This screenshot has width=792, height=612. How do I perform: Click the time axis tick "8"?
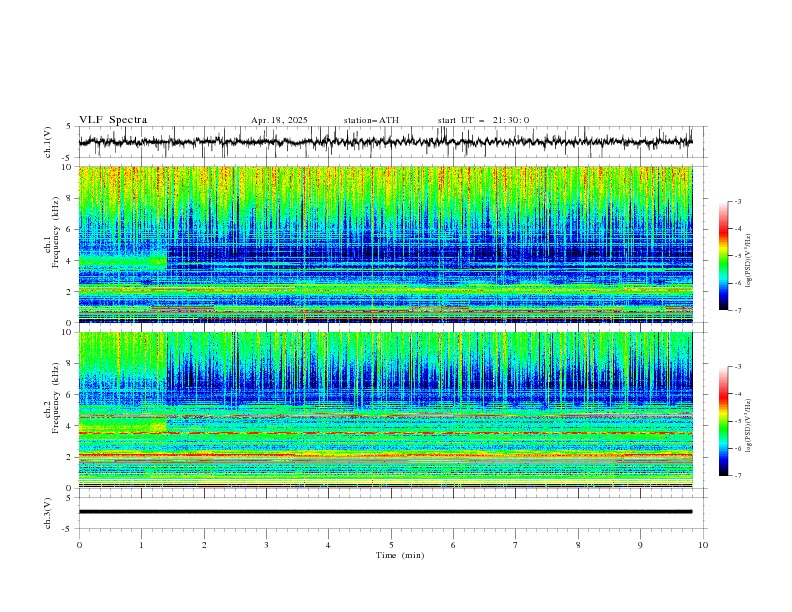click(578, 545)
